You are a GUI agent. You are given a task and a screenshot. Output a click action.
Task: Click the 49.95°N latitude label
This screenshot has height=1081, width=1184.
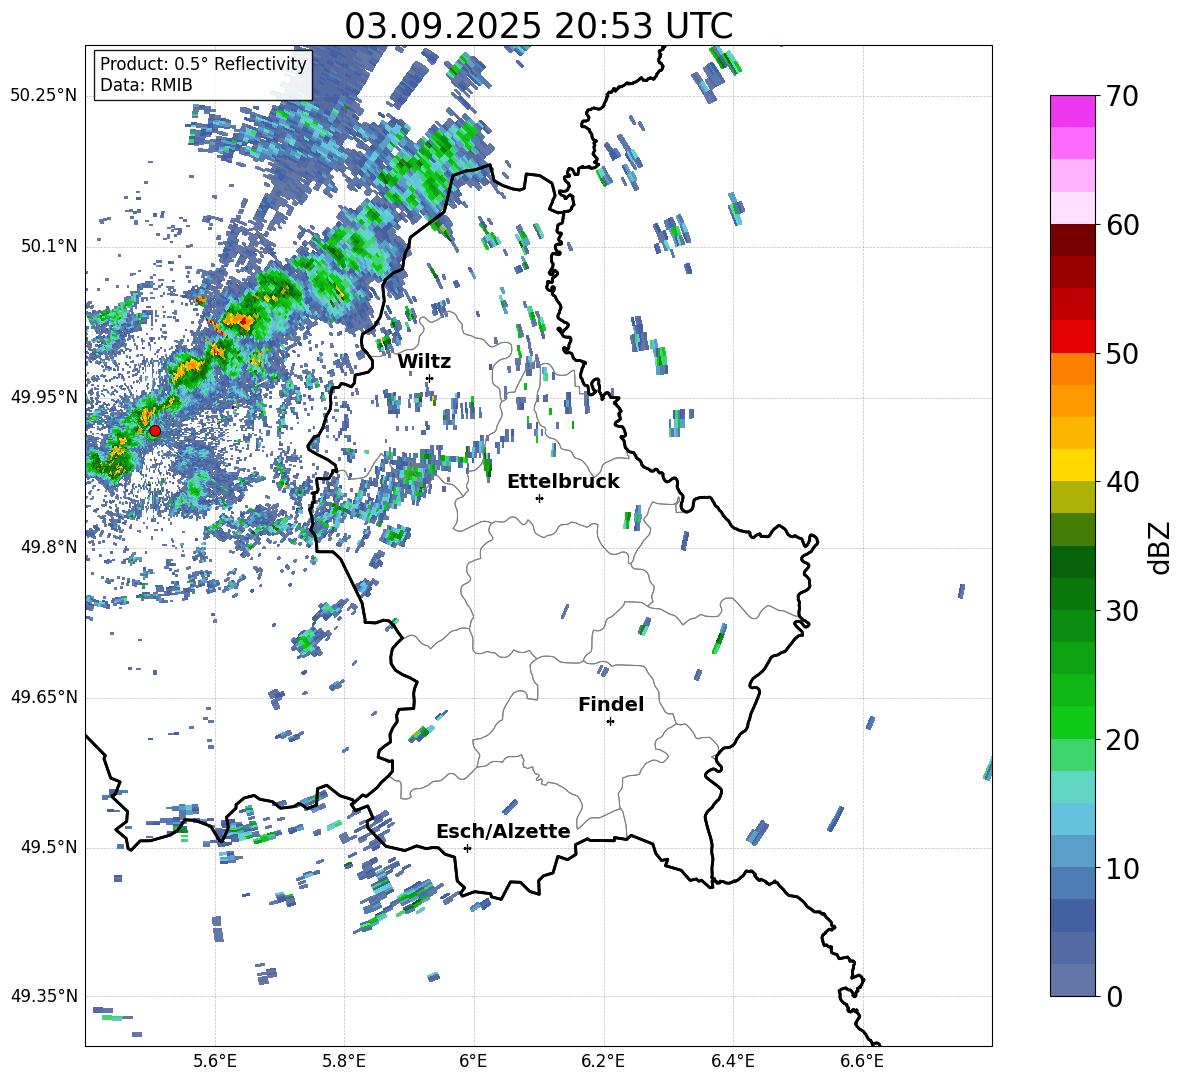44,396
